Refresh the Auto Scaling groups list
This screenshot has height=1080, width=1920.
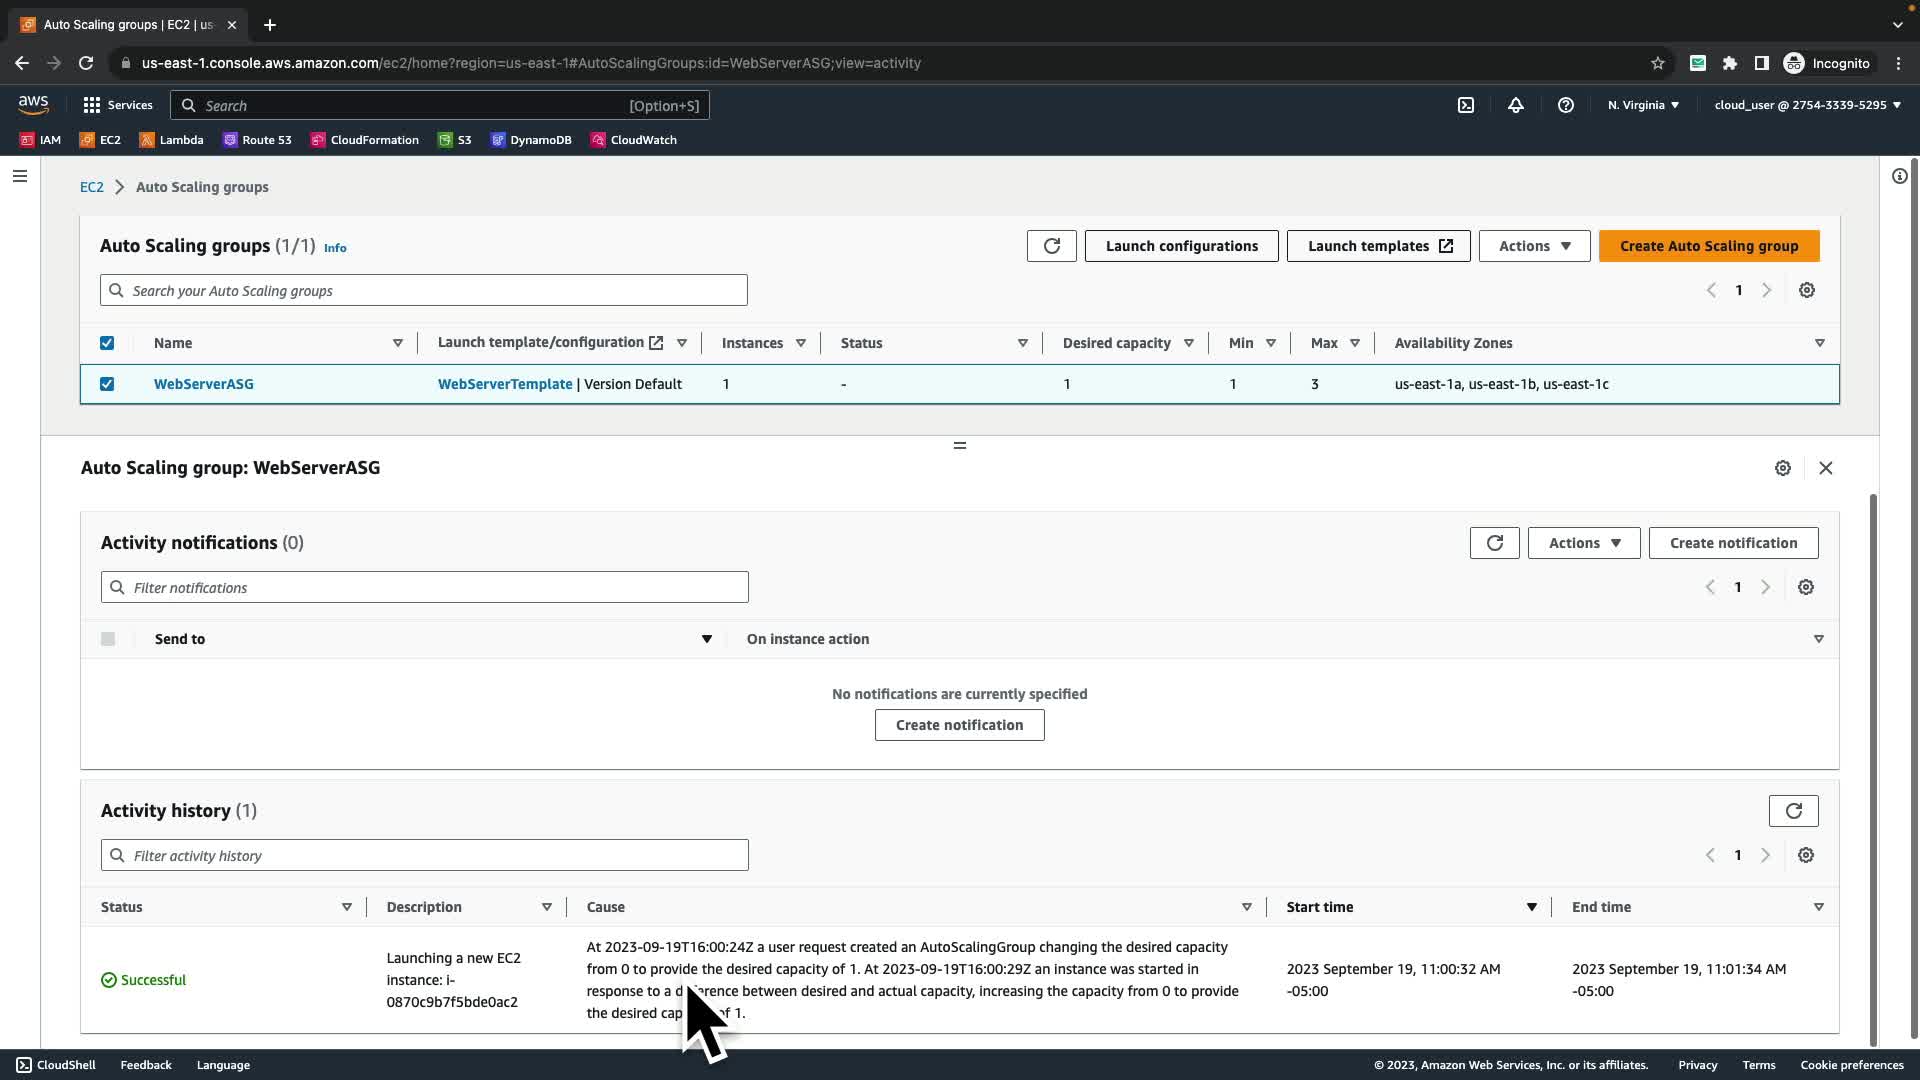pos(1052,246)
